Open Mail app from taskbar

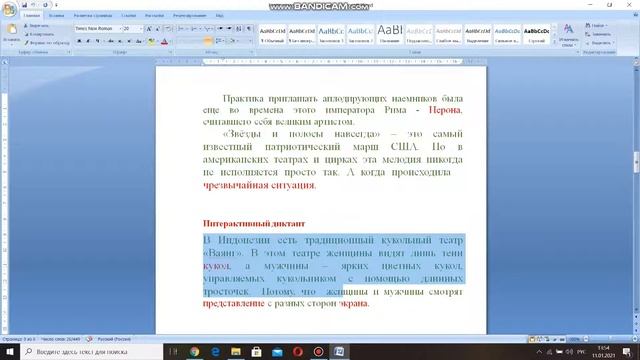(277, 351)
